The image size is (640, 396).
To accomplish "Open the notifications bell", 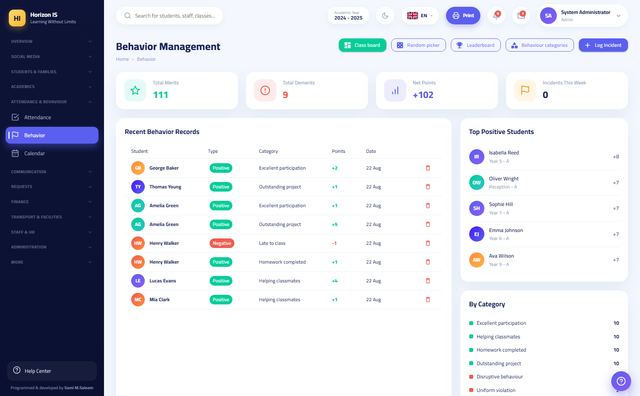I will 496,16.
